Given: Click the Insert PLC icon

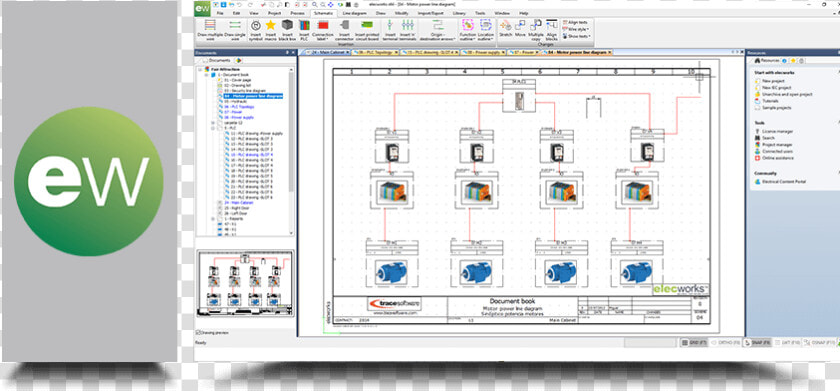Looking at the screenshot, I should tap(304, 30).
